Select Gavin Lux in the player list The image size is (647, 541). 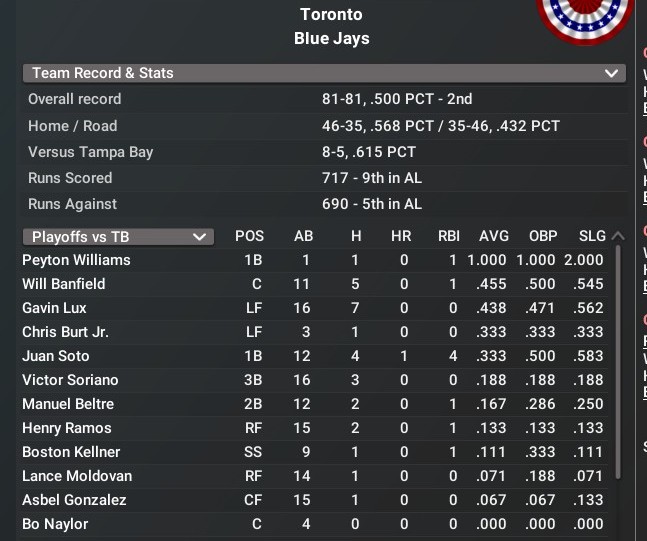(x=54, y=308)
